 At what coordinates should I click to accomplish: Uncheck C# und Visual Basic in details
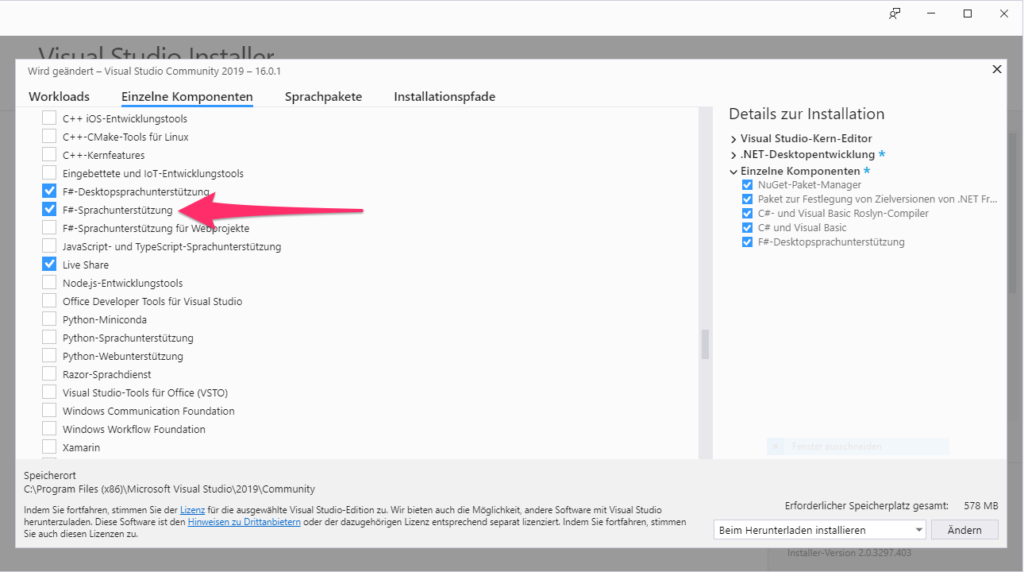coord(747,228)
